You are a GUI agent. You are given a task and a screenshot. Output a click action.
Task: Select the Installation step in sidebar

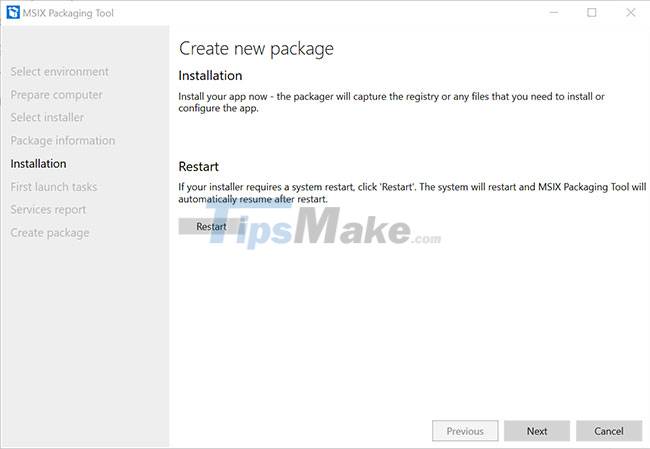[x=39, y=164]
